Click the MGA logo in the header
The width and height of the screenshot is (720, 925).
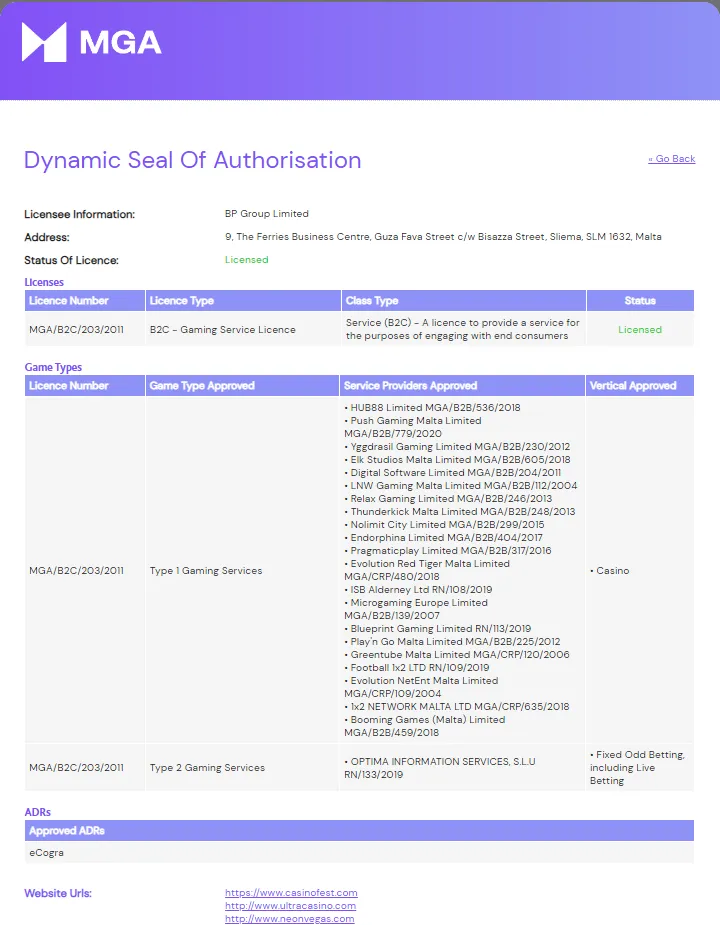point(91,42)
